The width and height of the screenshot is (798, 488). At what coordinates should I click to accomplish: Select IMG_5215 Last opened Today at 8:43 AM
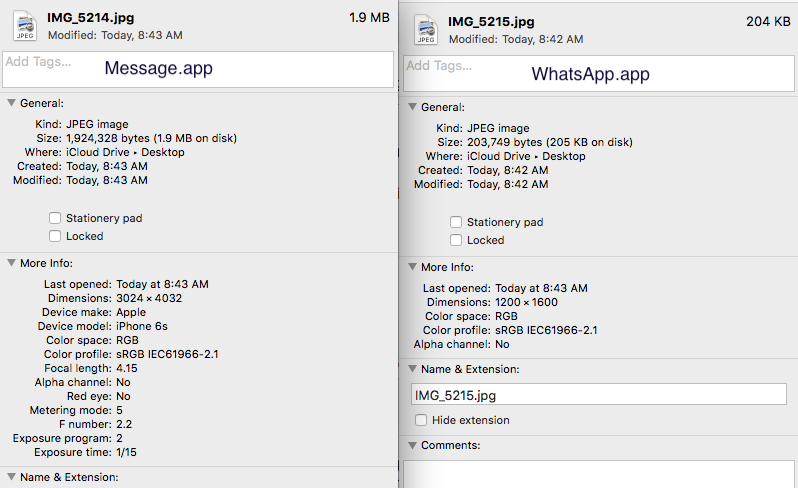pyautogui.click(x=542, y=289)
